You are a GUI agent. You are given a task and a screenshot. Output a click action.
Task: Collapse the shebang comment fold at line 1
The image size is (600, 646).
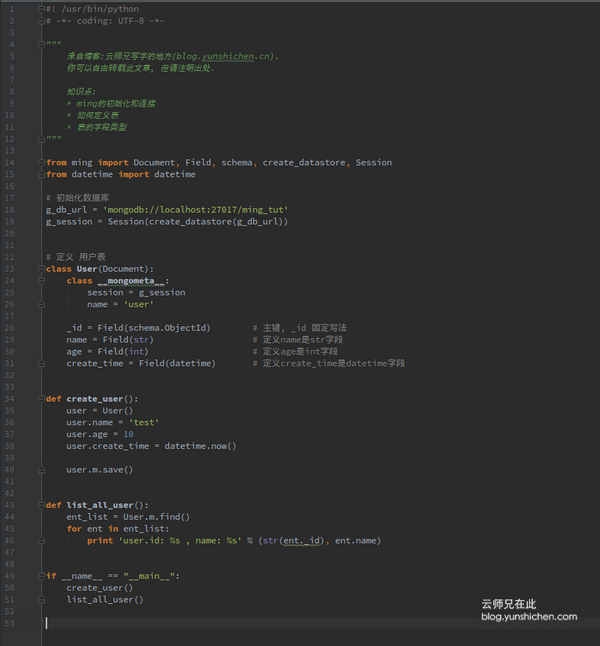(x=43, y=9)
